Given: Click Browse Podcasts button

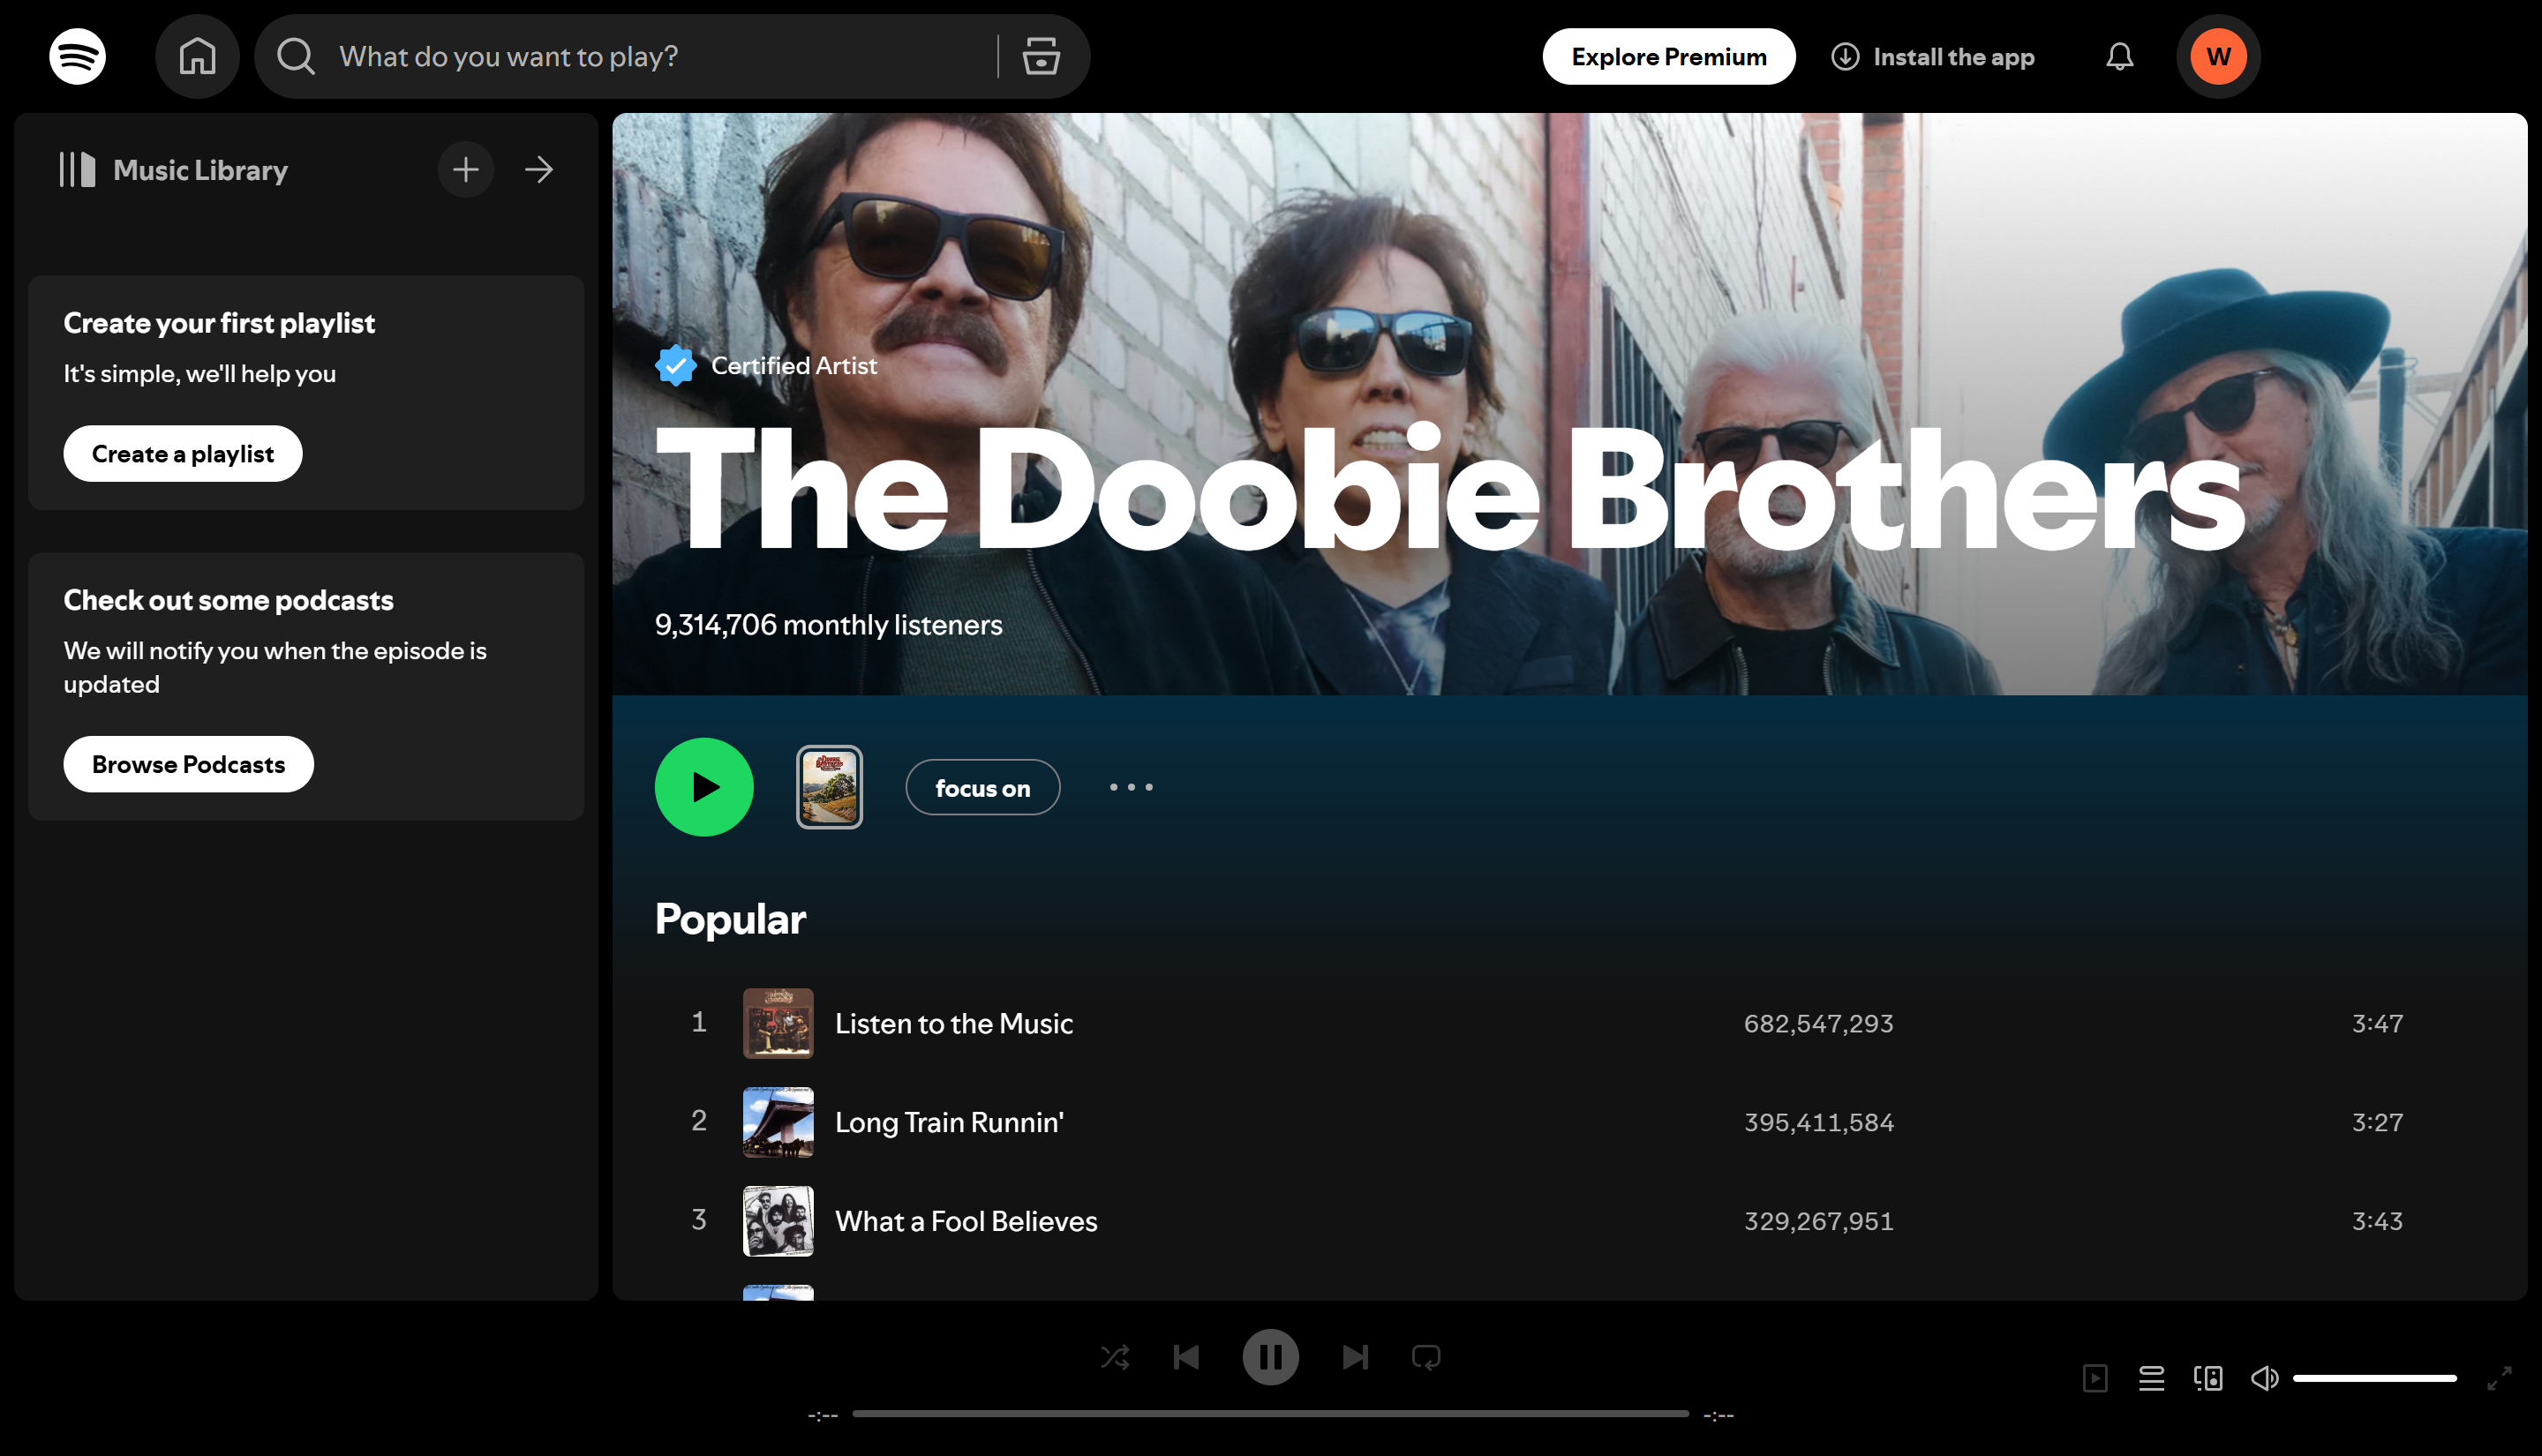Looking at the screenshot, I should [x=189, y=764].
